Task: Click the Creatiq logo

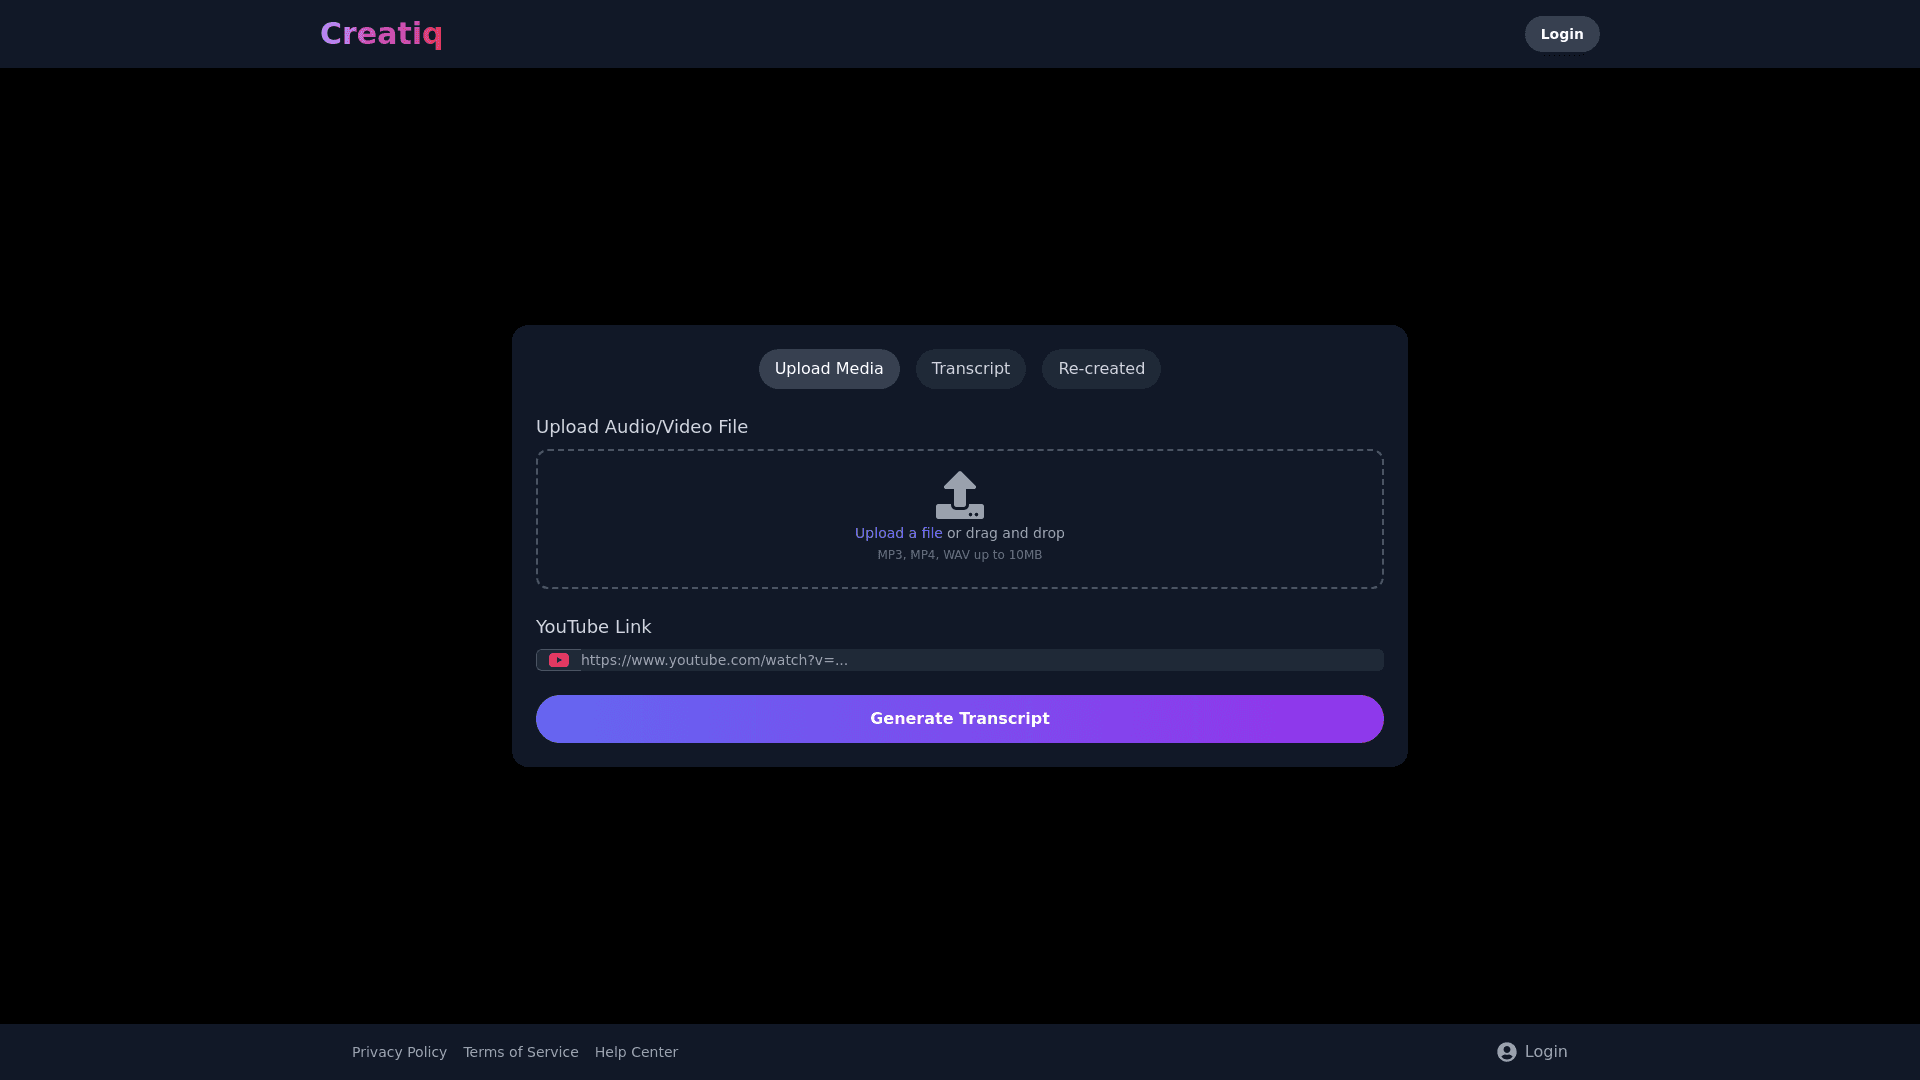Action: (x=381, y=34)
